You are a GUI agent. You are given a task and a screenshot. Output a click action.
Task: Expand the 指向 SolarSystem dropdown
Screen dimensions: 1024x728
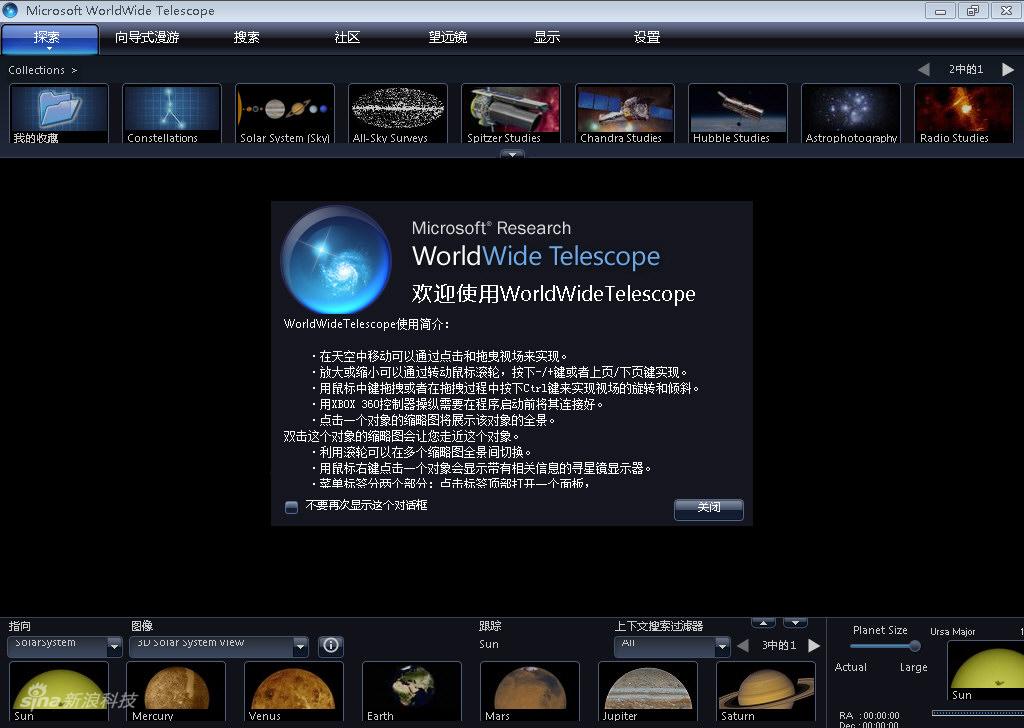(114, 647)
